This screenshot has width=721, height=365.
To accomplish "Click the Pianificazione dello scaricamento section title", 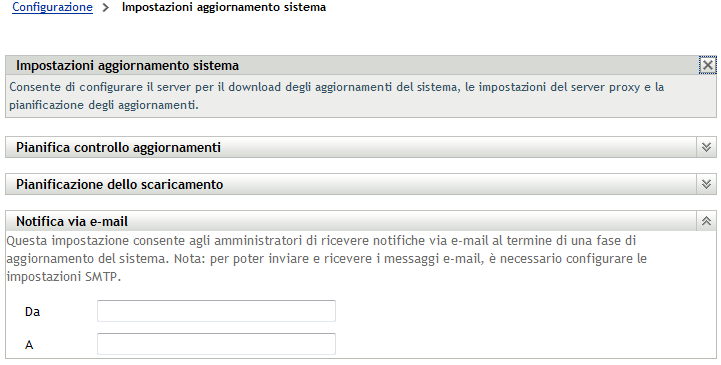I will [120, 184].
